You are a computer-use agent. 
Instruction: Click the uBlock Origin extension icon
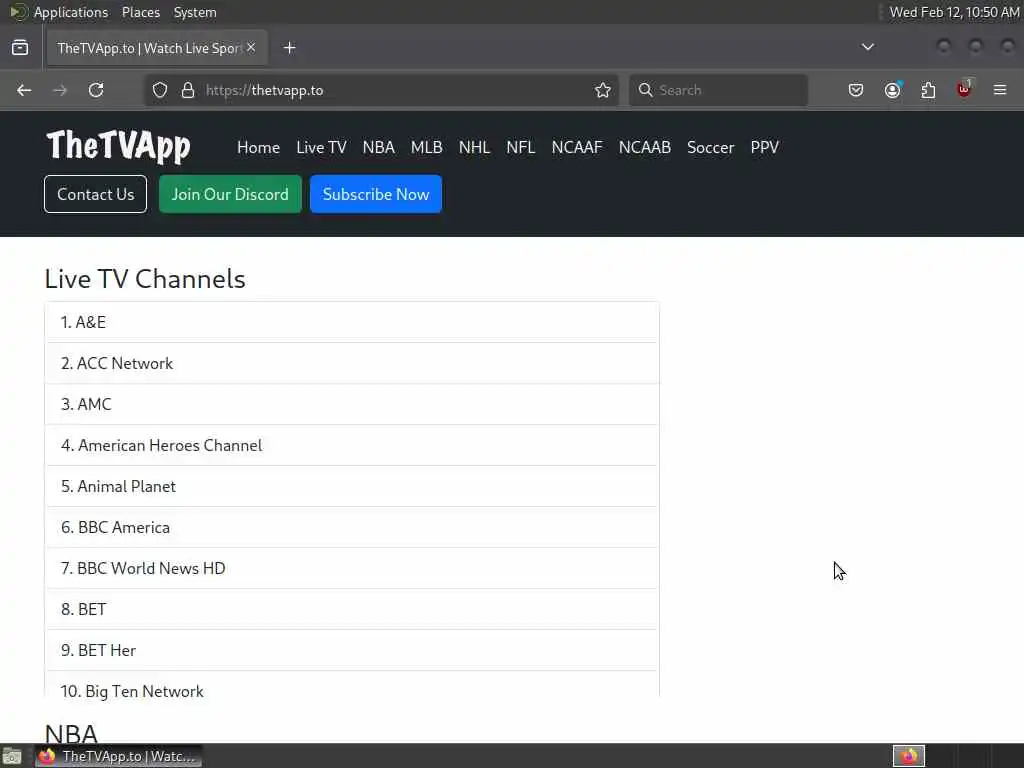click(964, 89)
